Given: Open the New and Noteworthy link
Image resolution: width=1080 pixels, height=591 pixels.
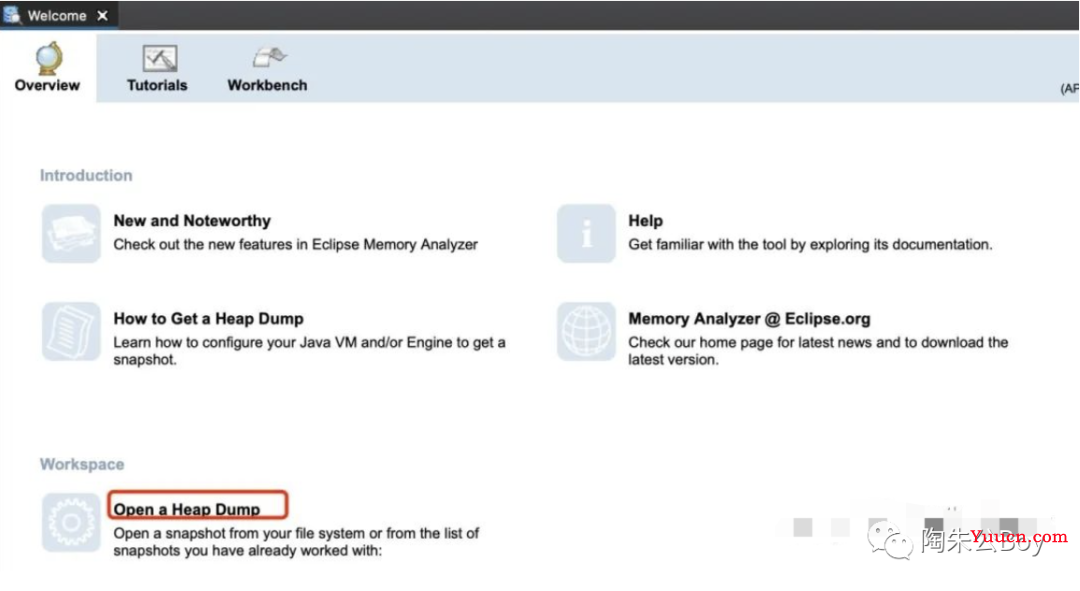Looking at the screenshot, I should (192, 221).
